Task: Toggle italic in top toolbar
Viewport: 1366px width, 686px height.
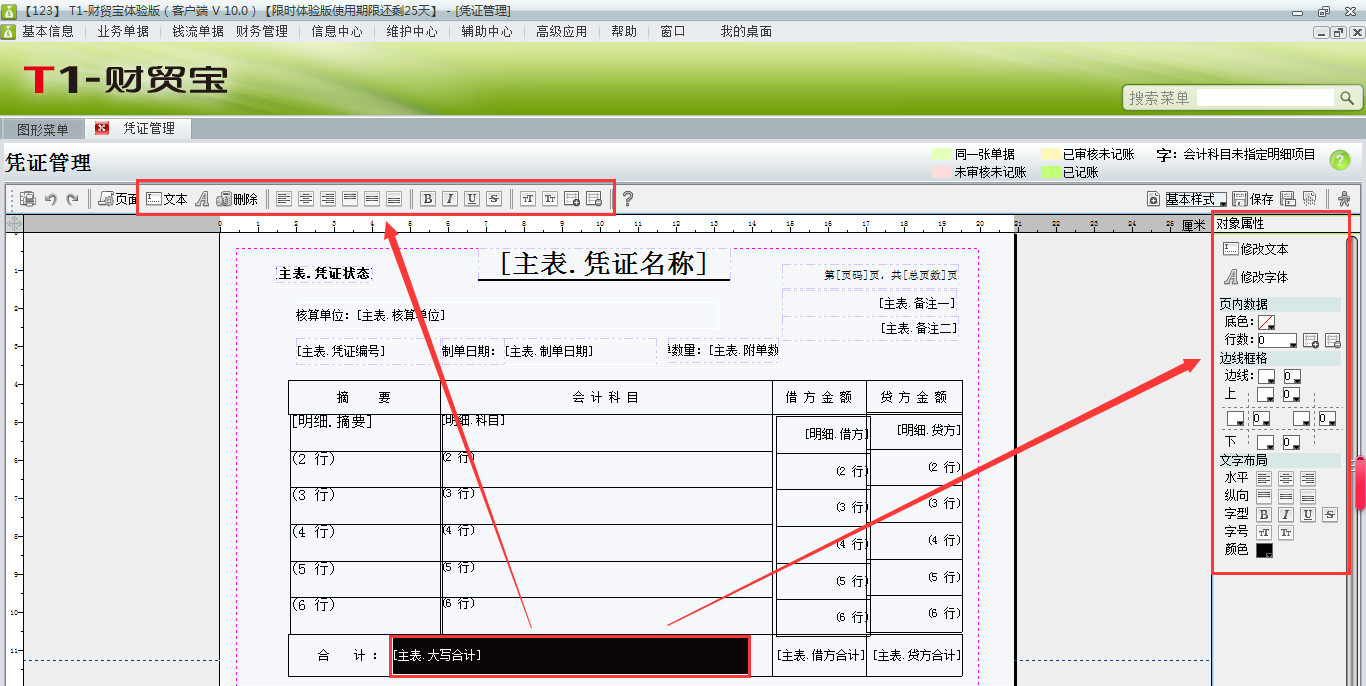Action: [450, 199]
